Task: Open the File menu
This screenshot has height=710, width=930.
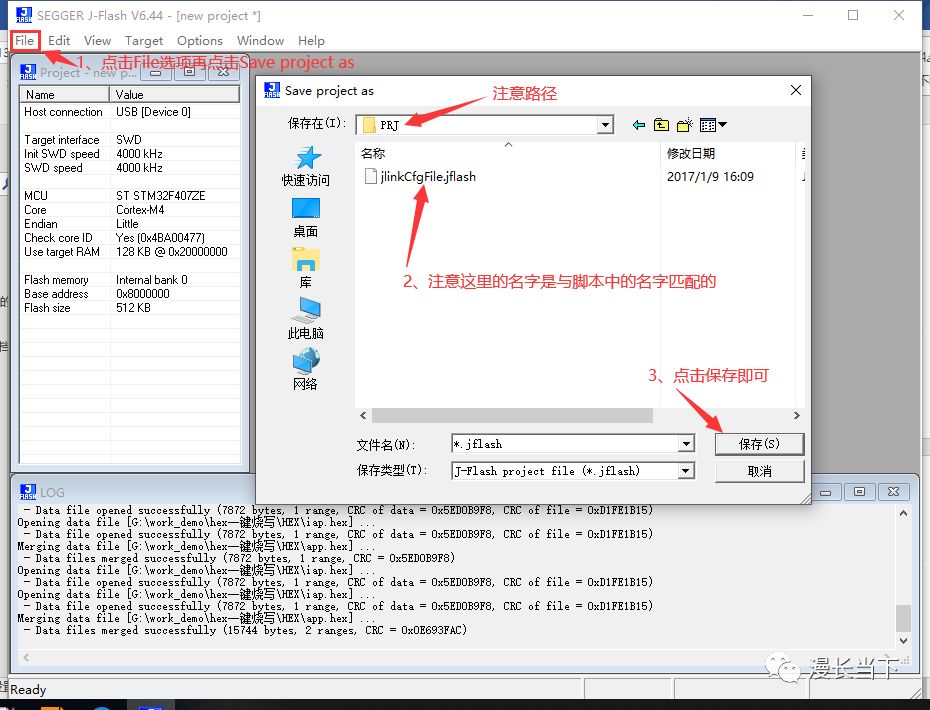Action: pyautogui.click(x=24, y=41)
